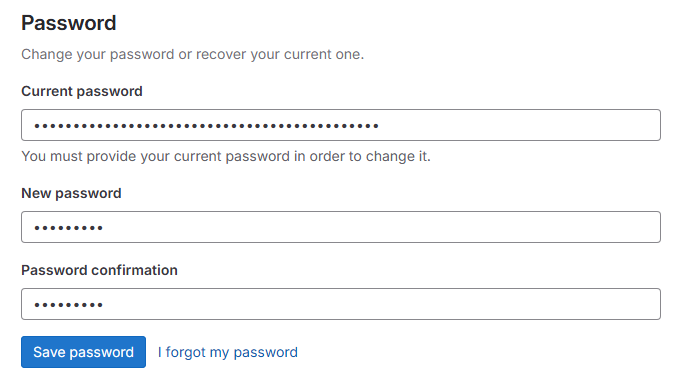Viewport: 685px width, 392px height.
Task: Click the Change your password description text
Action: pyautogui.click(x=193, y=54)
